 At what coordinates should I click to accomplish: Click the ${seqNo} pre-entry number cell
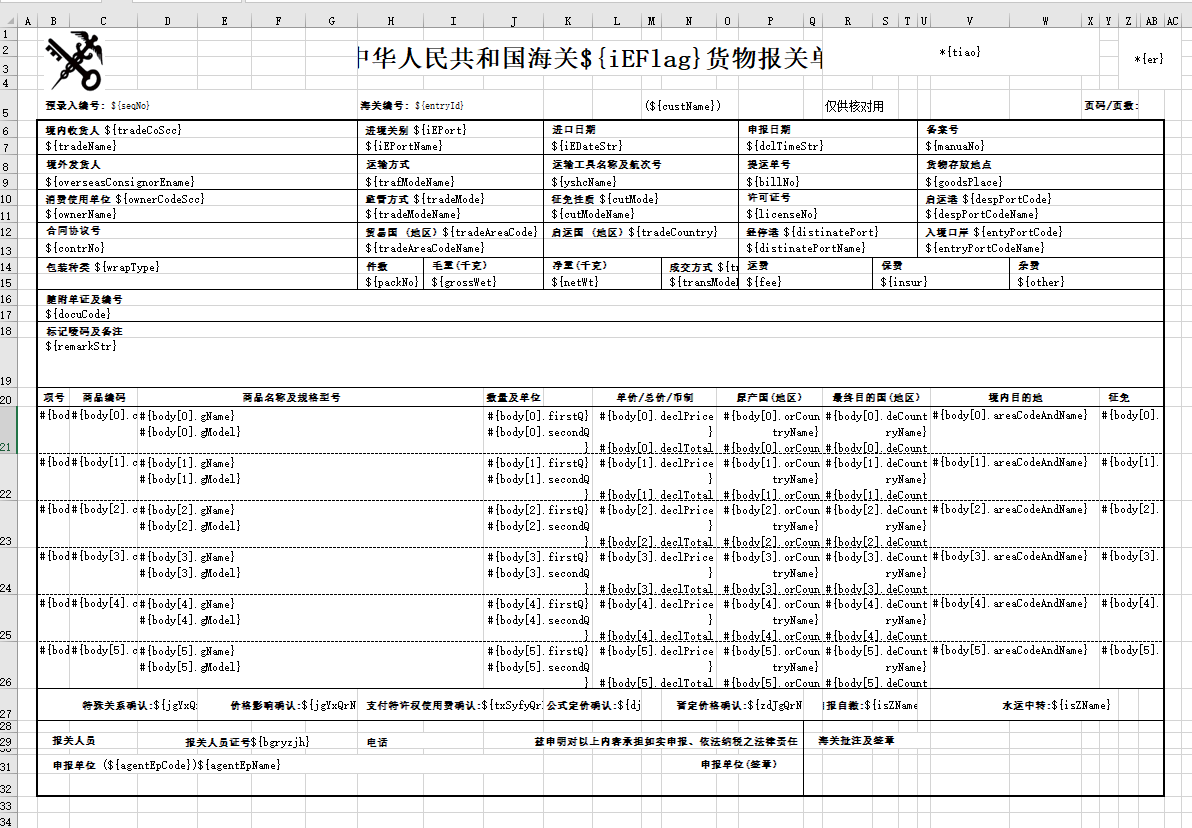pos(97,106)
